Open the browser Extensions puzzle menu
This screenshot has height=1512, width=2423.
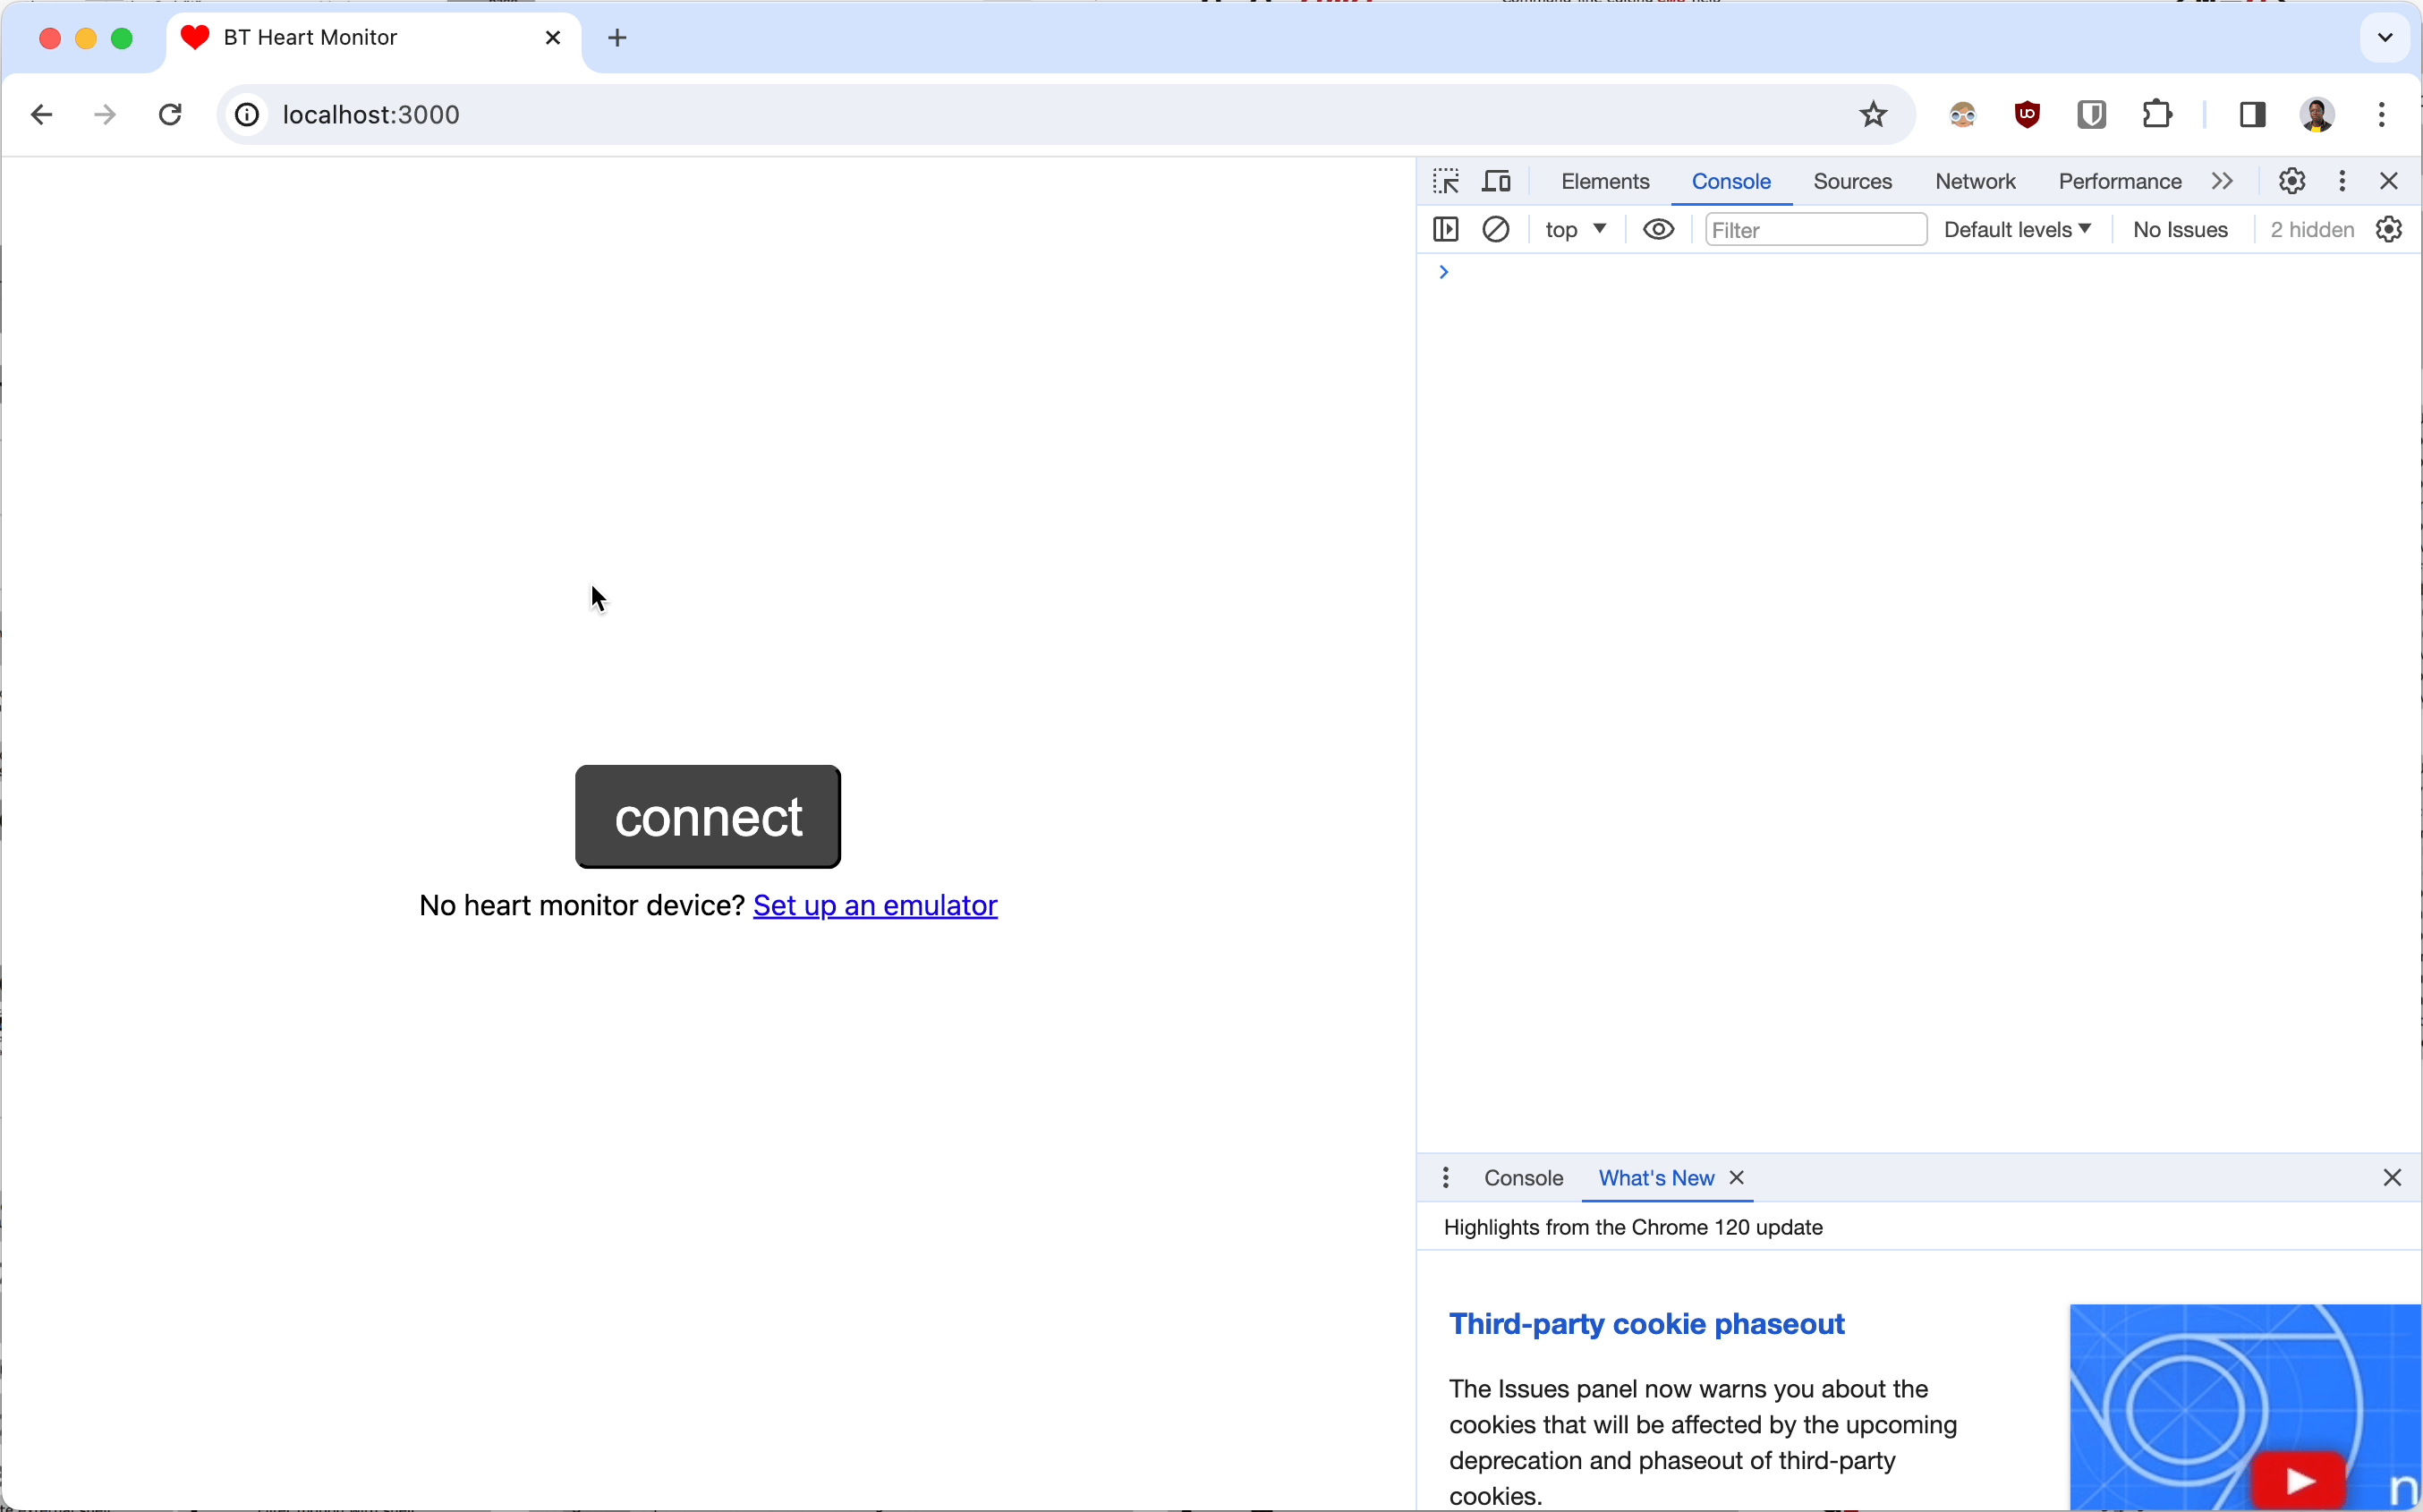point(2156,114)
